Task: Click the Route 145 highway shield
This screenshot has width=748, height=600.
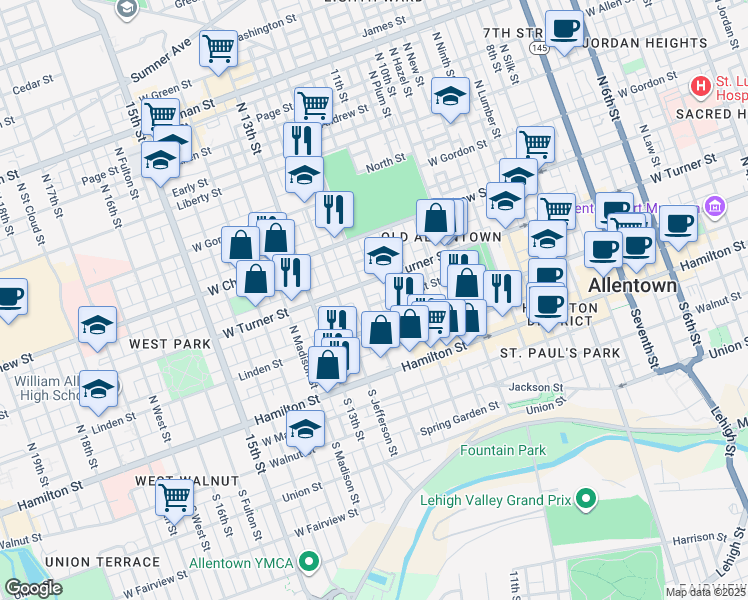Action: coord(540,48)
